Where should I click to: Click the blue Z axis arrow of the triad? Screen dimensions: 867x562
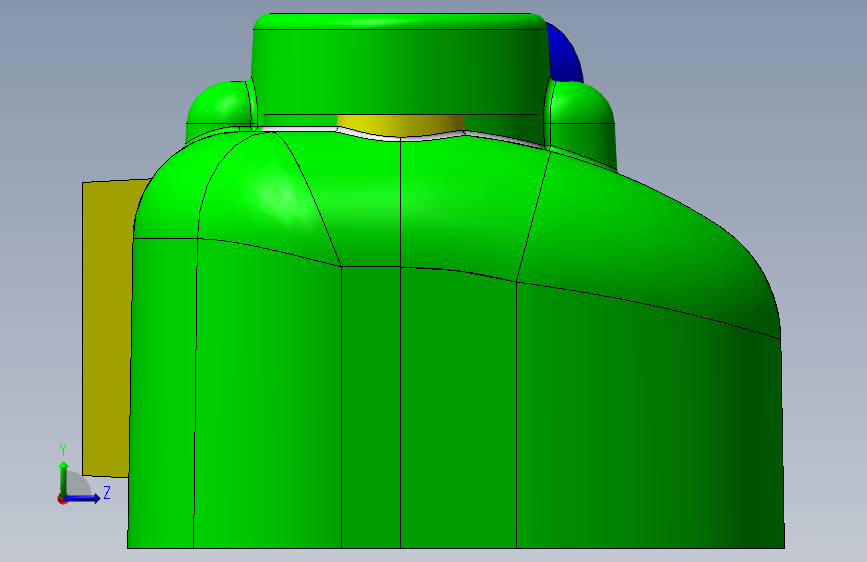83,498
